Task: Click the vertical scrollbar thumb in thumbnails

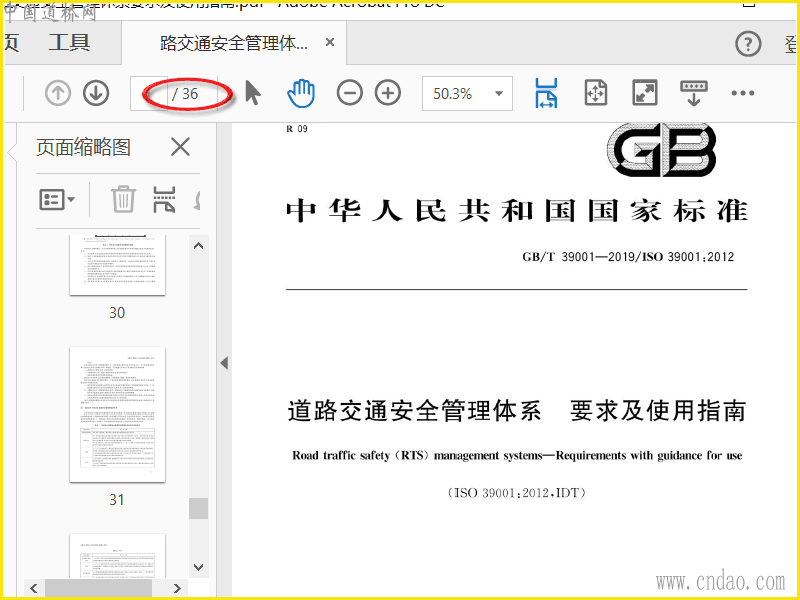Action: pos(198,508)
